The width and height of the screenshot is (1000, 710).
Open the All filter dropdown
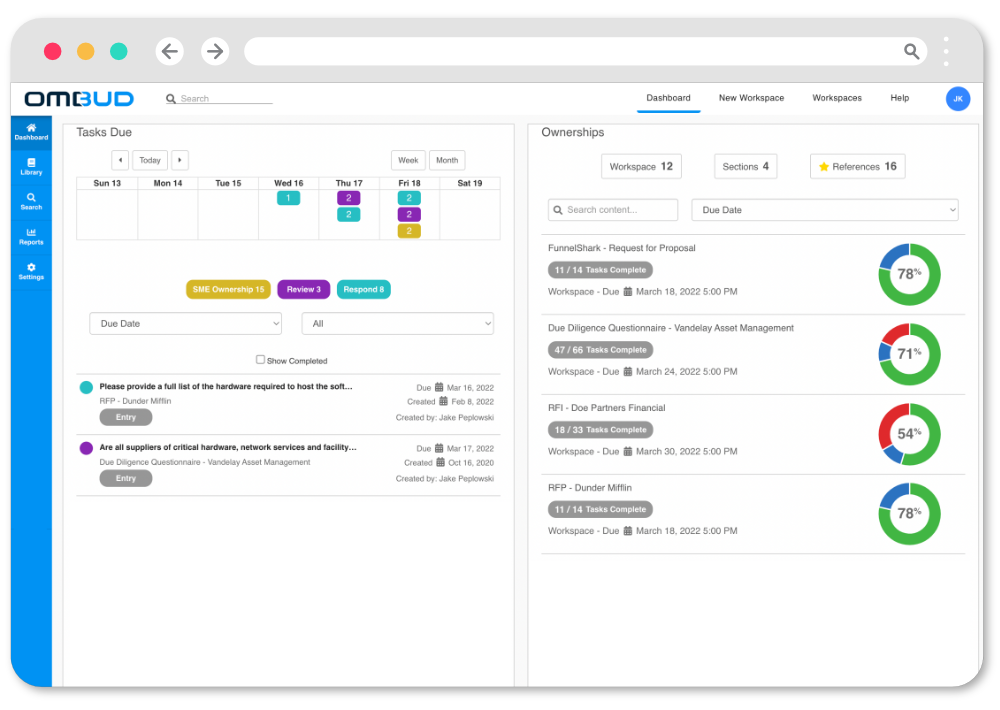click(397, 324)
